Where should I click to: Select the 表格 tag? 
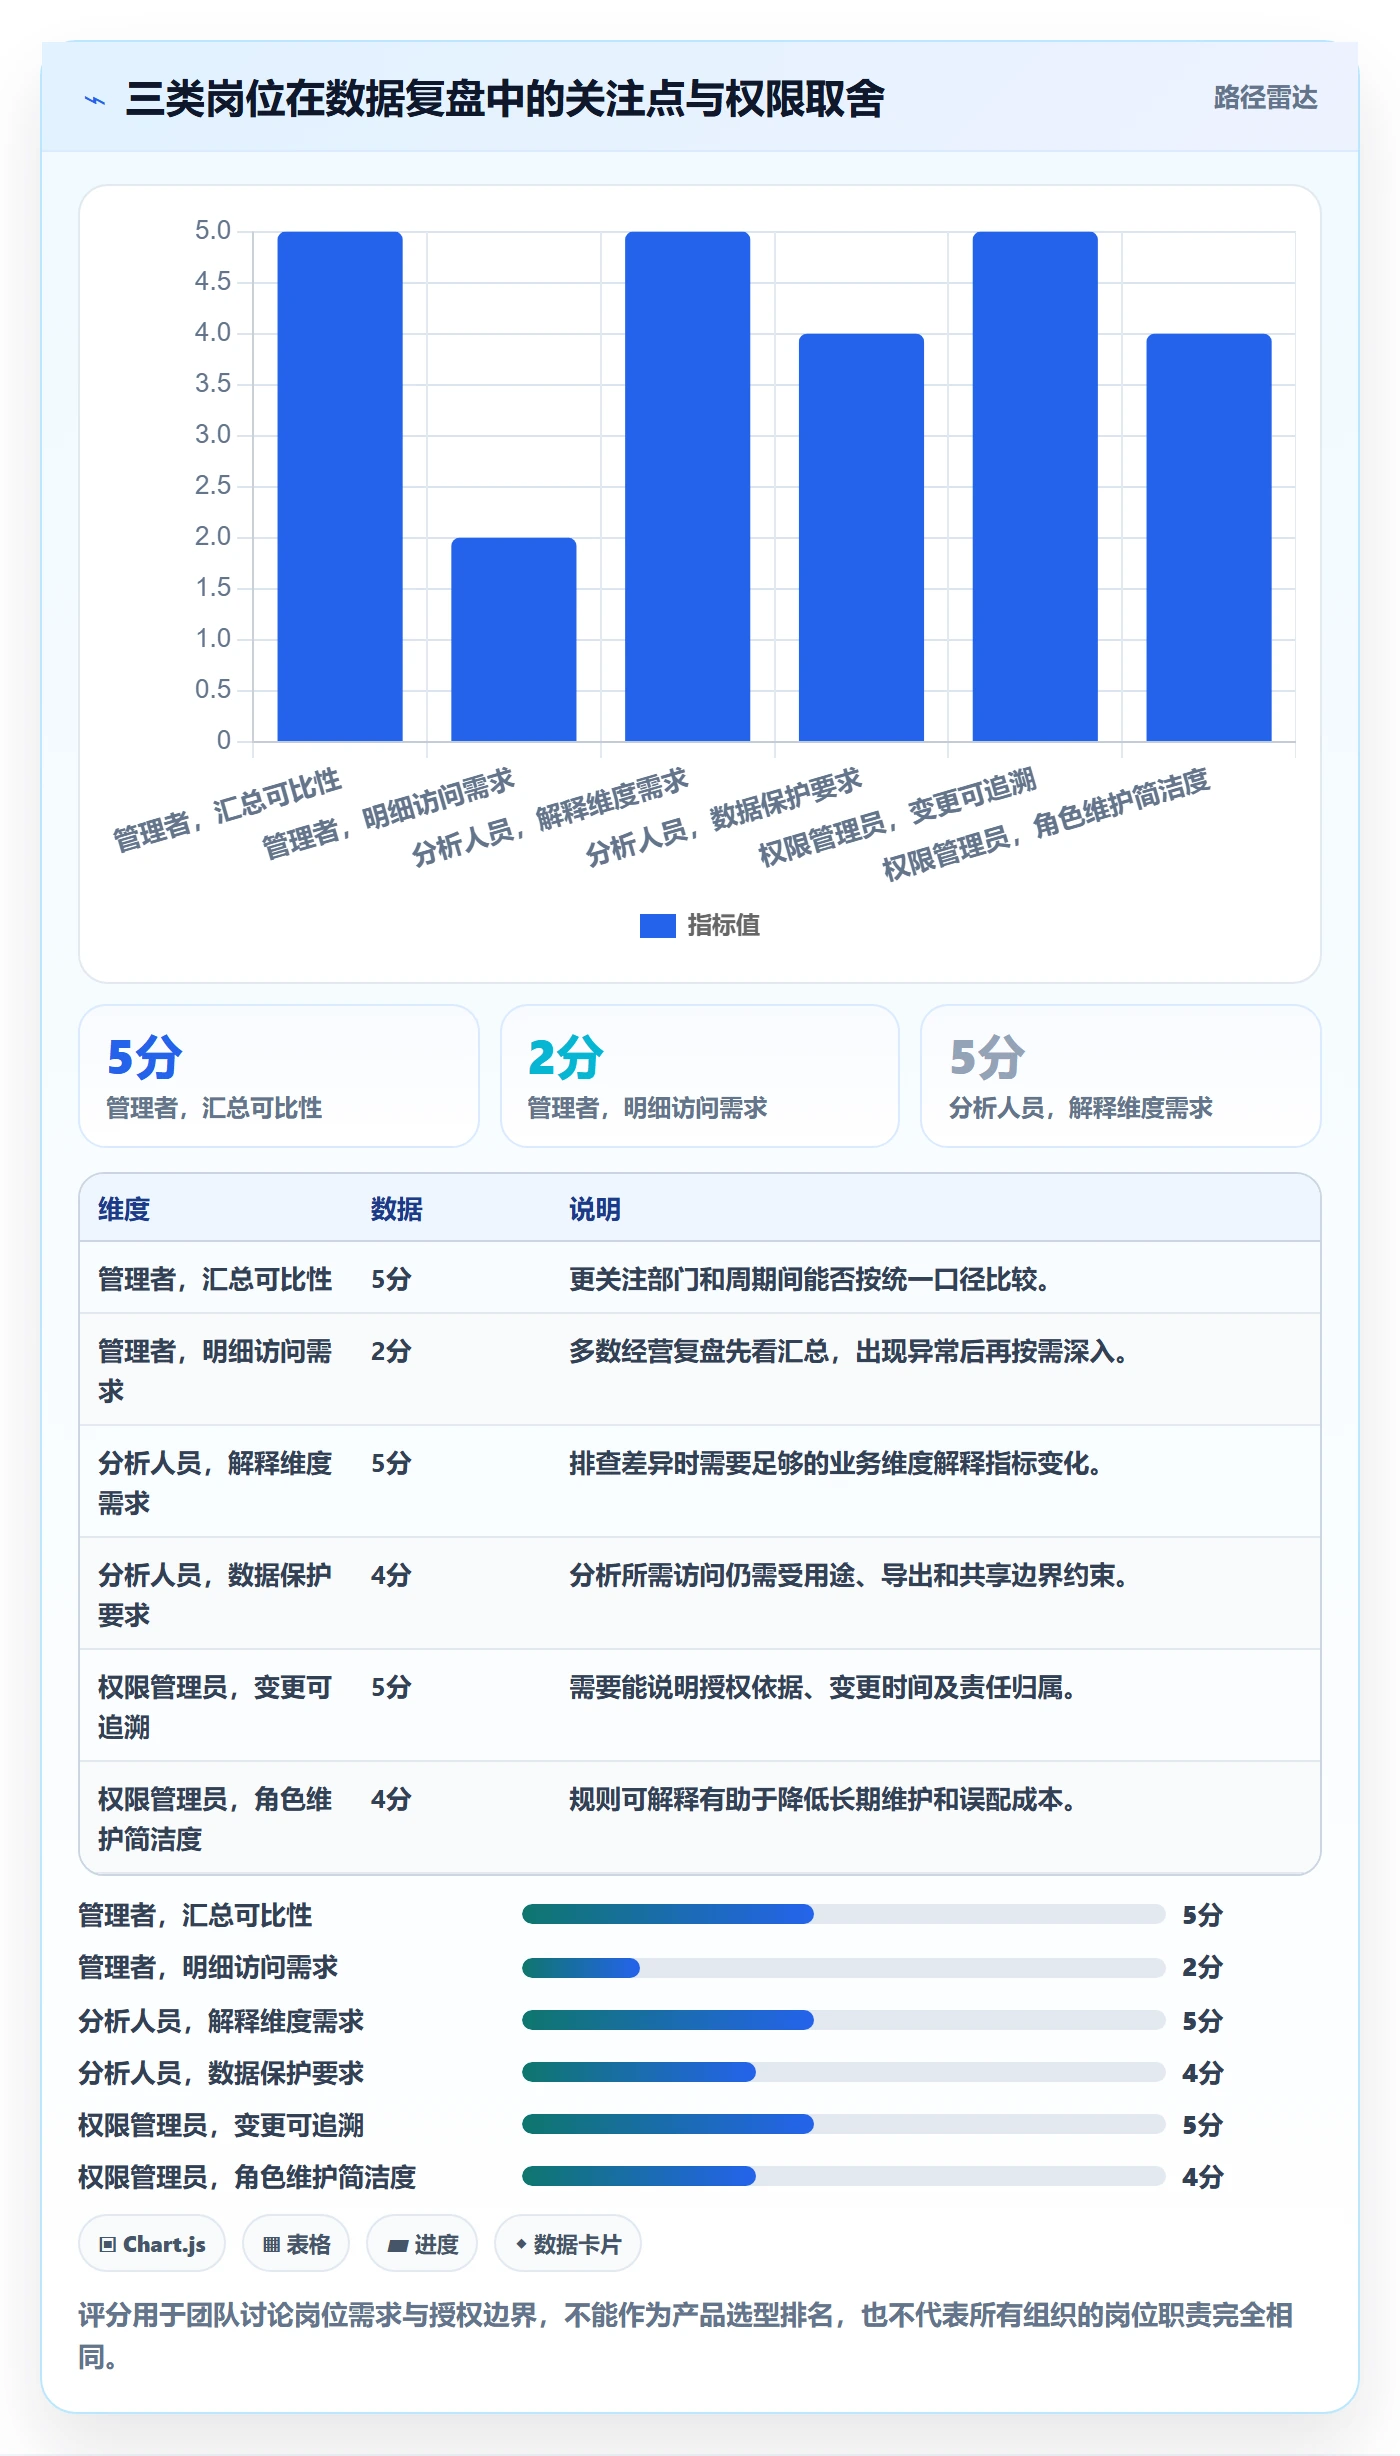click(296, 2244)
